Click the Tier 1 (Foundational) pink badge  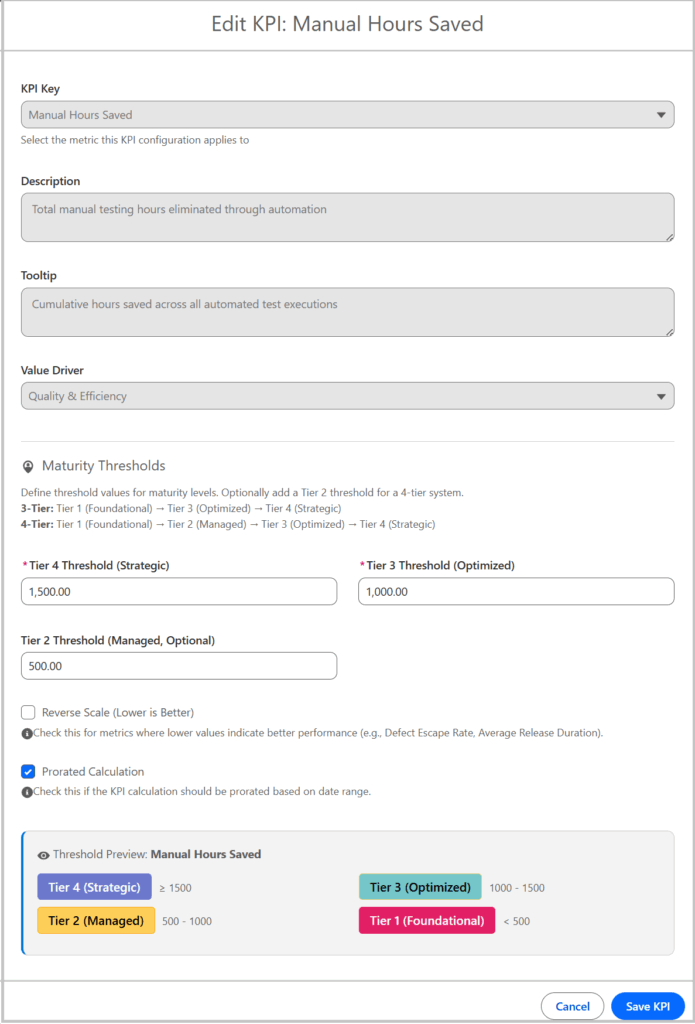pos(427,921)
